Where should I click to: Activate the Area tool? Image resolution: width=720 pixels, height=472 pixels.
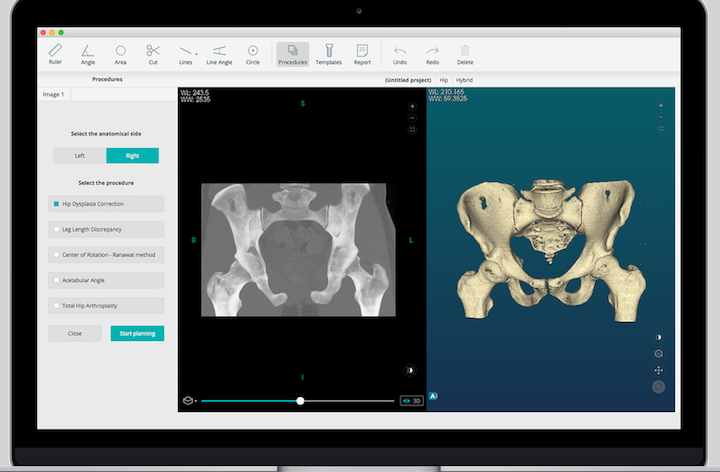pyautogui.click(x=120, y=53)
